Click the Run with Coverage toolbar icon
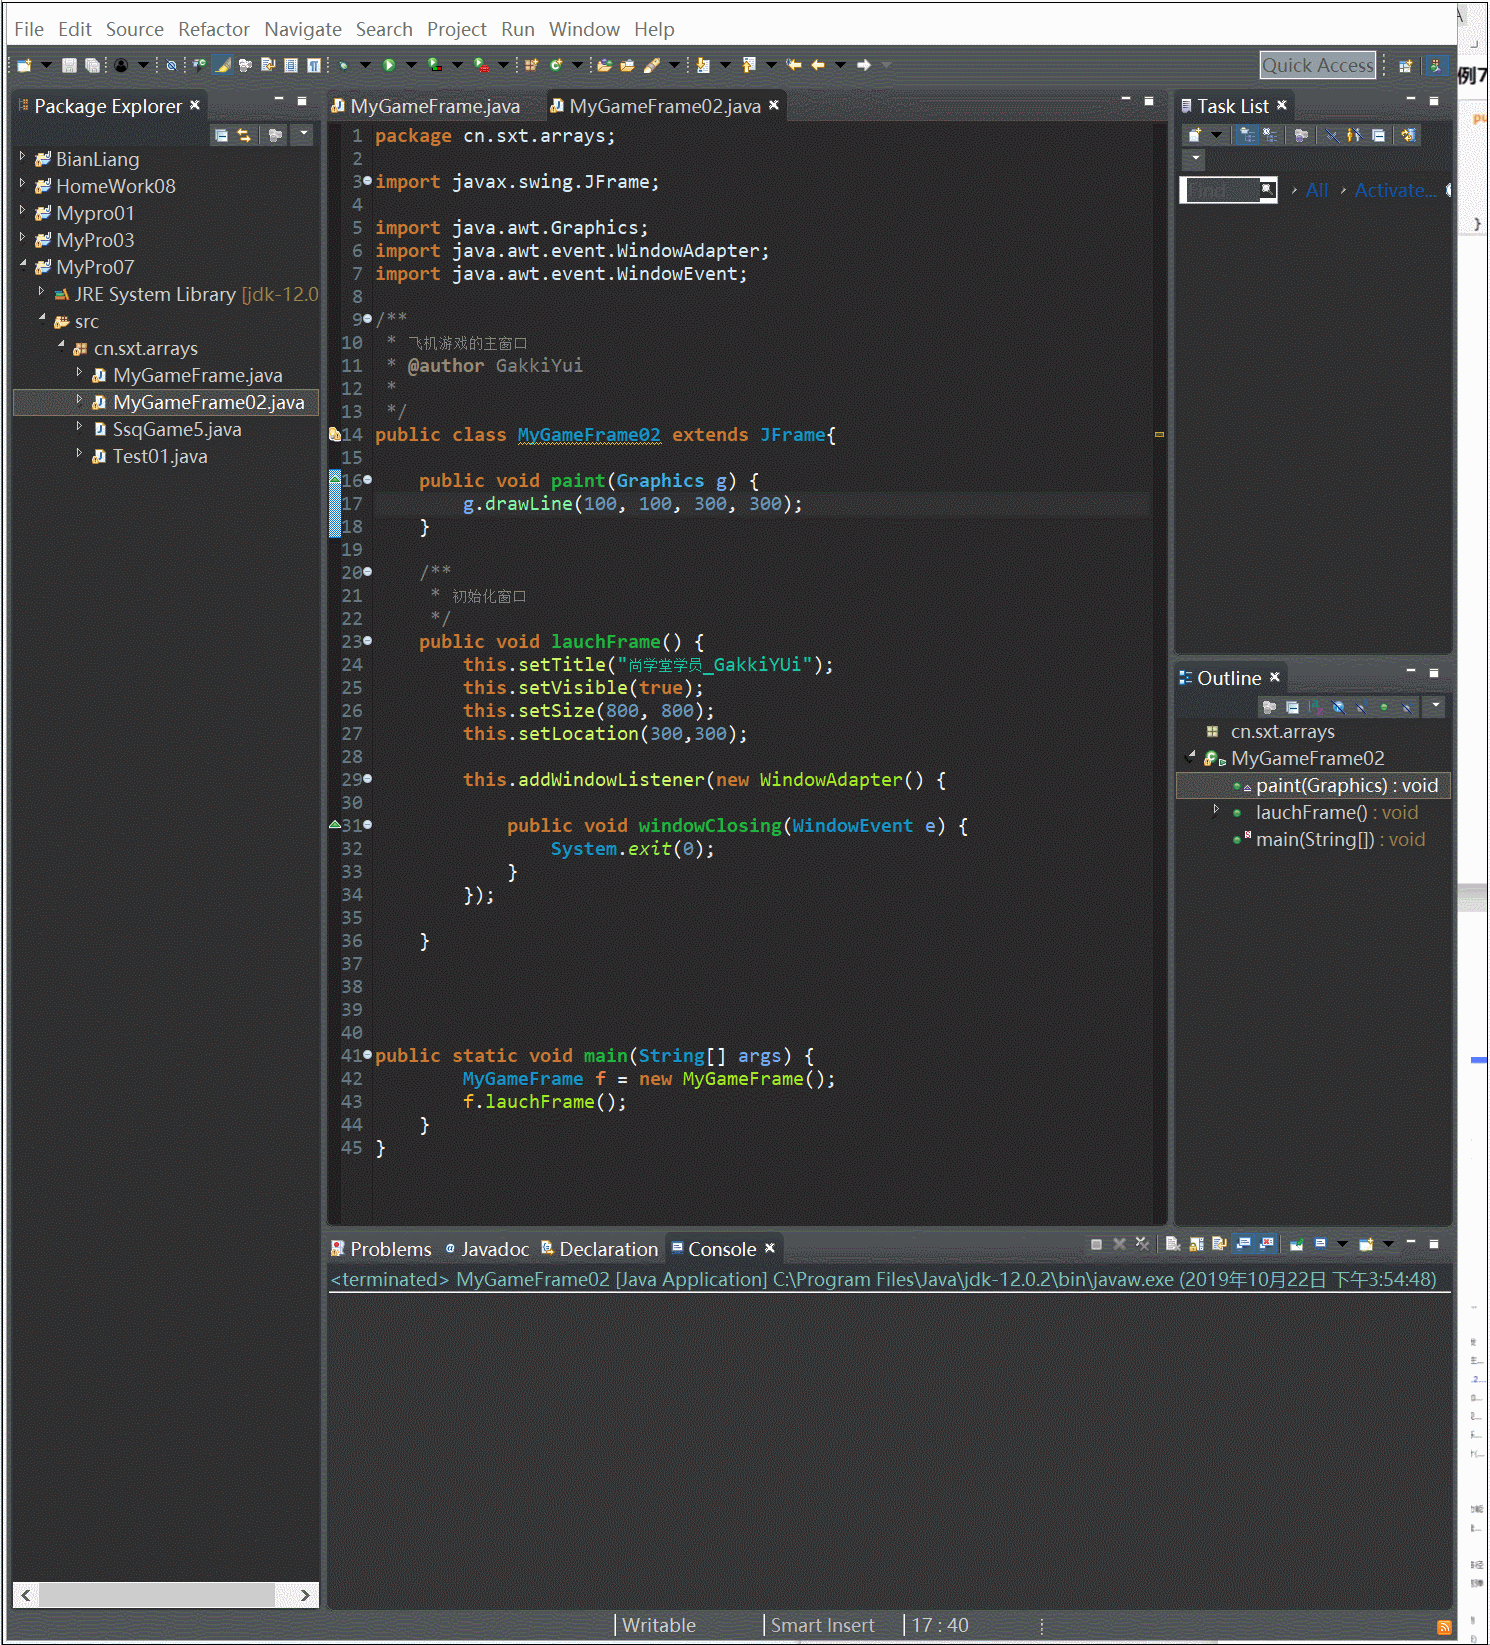Image resolution: width=1490 pixels, height=1645 pixels. (434, 65)
